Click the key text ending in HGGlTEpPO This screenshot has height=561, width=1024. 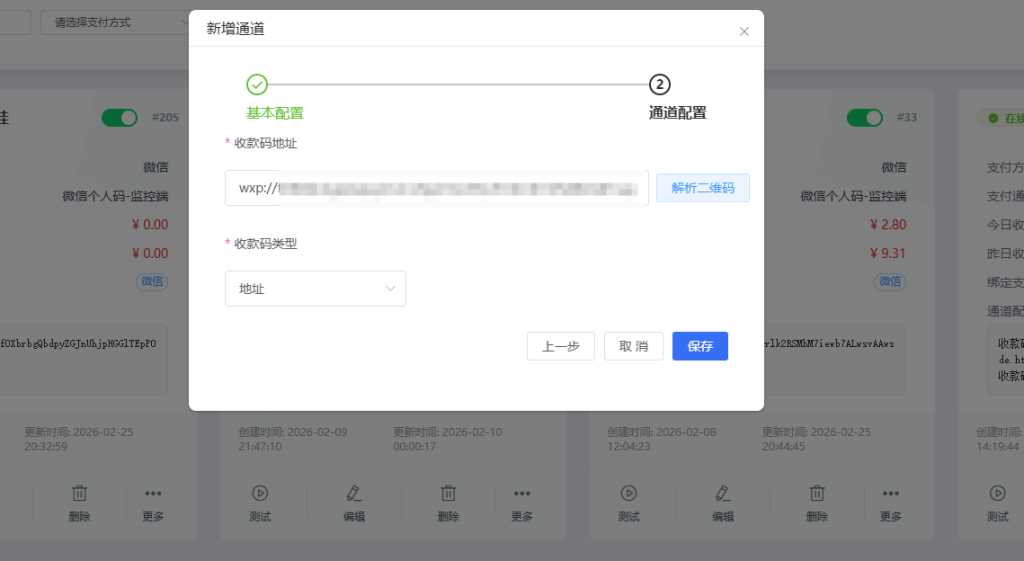(78, 344)
